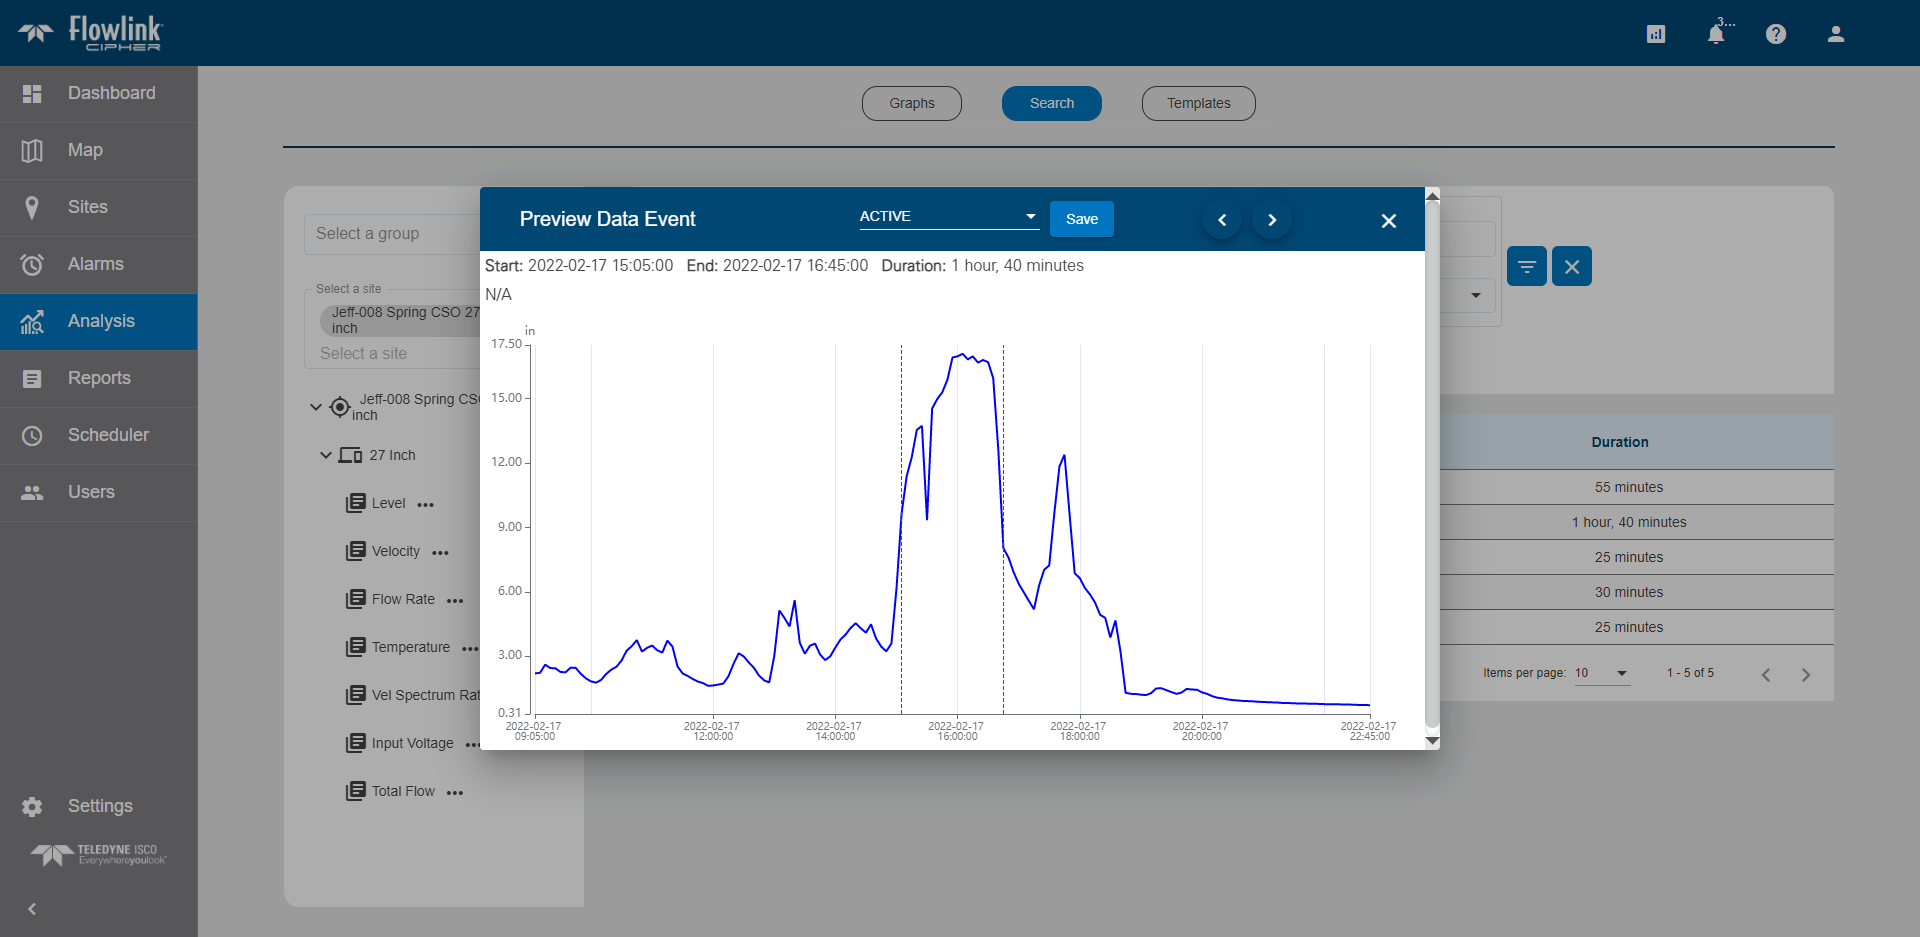Switch to the Graphs tab
Image resolution: width=1920 pixels, height=937 pixels.
[911, 103]
